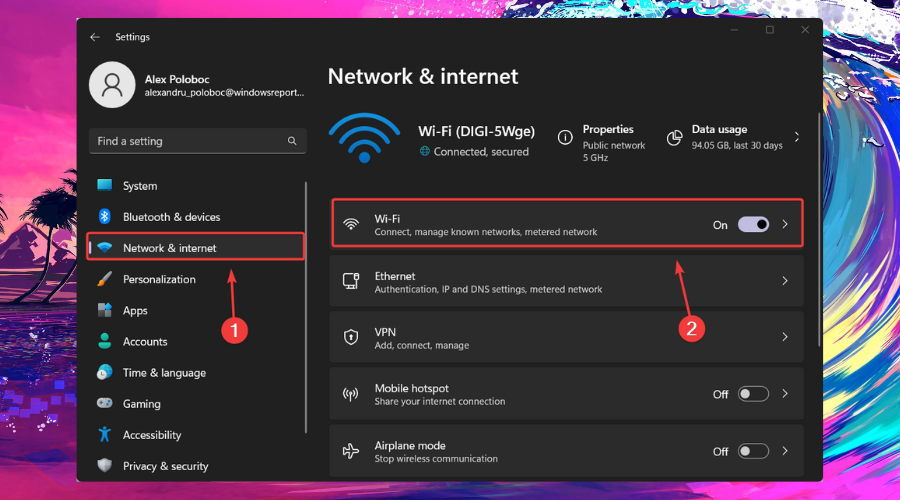Turn on Airplane mode toggle
Viewport: 900px width, 500px height.
[753, 452]
